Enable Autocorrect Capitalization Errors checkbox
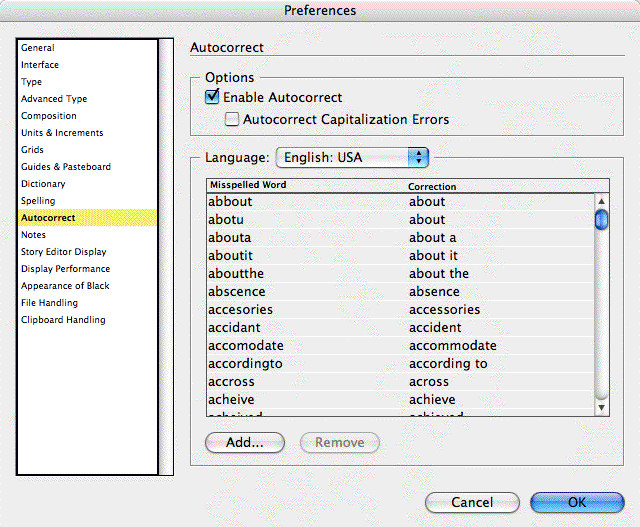Viewport: 640px width, 527px height. (x=232, y=119)
